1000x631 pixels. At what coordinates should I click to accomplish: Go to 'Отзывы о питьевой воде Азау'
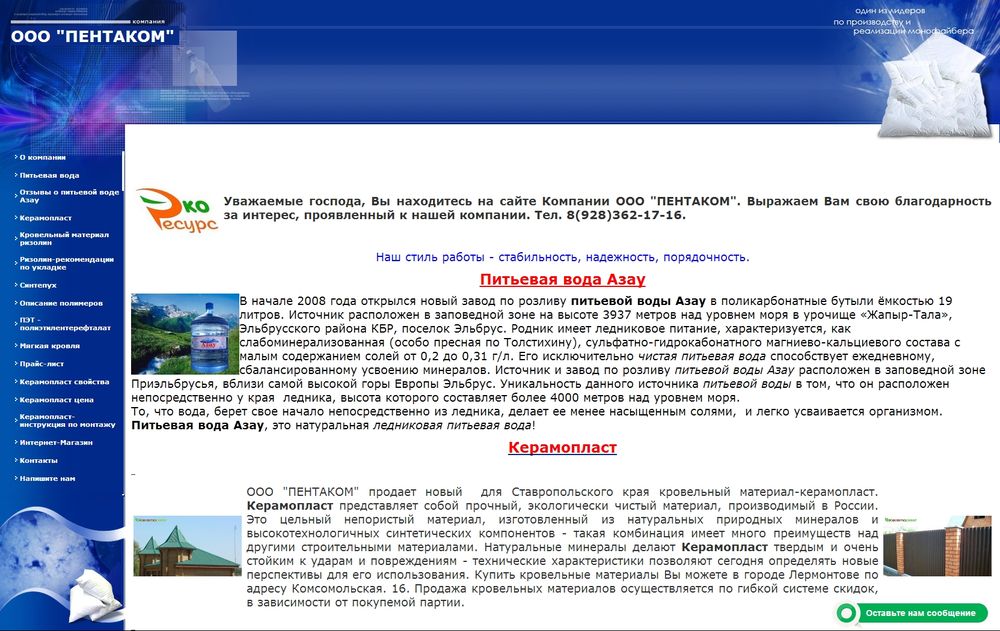click(69, 196)
